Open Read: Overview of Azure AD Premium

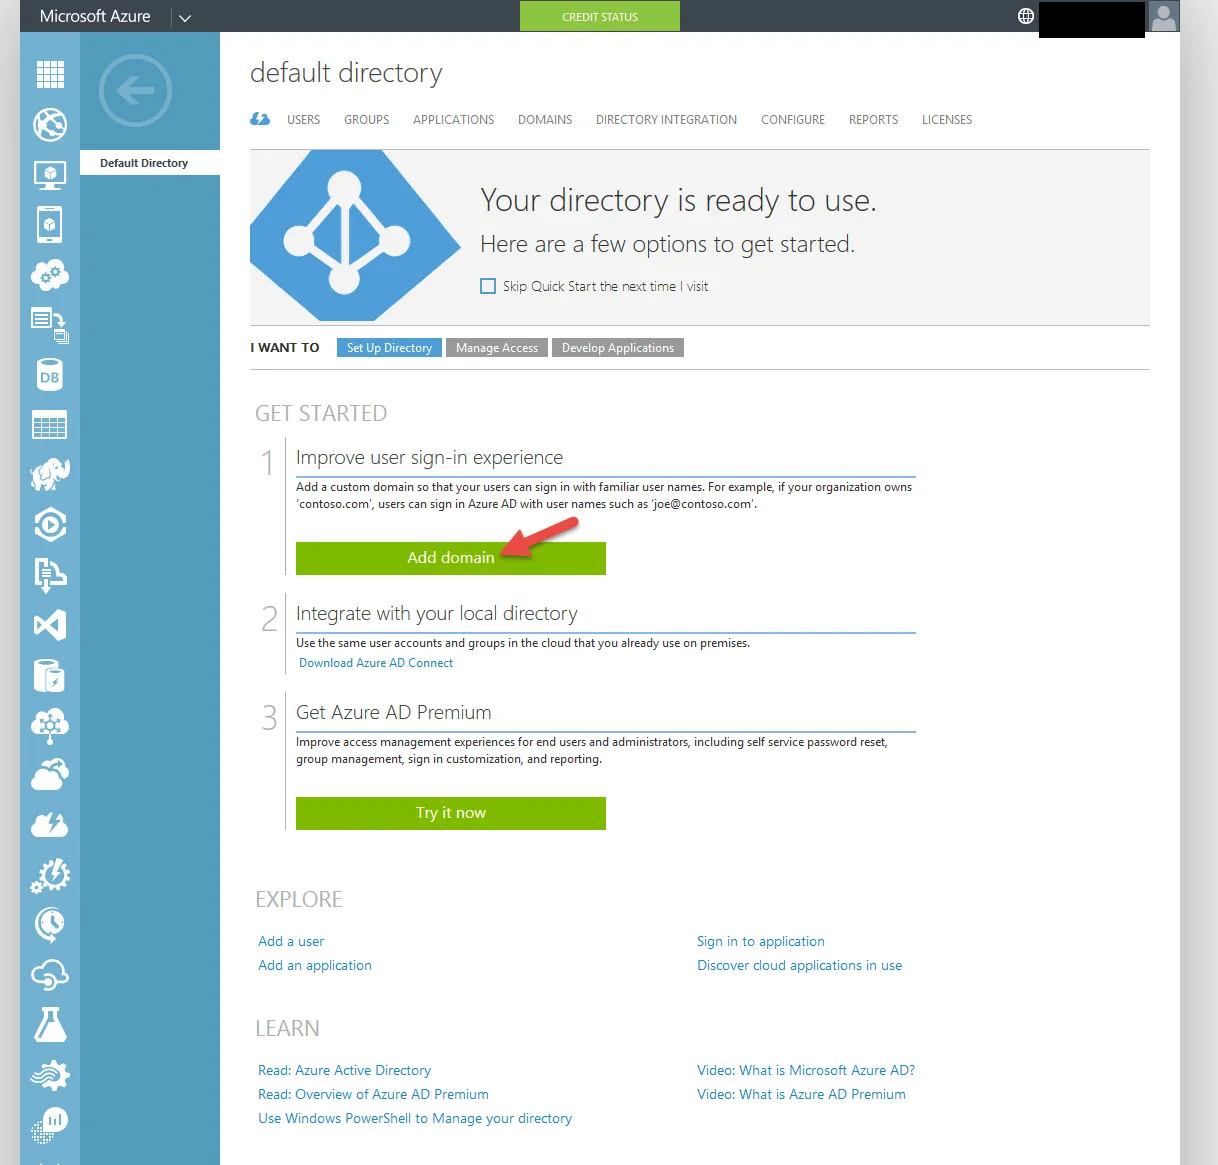click(x=373, y=1094)
